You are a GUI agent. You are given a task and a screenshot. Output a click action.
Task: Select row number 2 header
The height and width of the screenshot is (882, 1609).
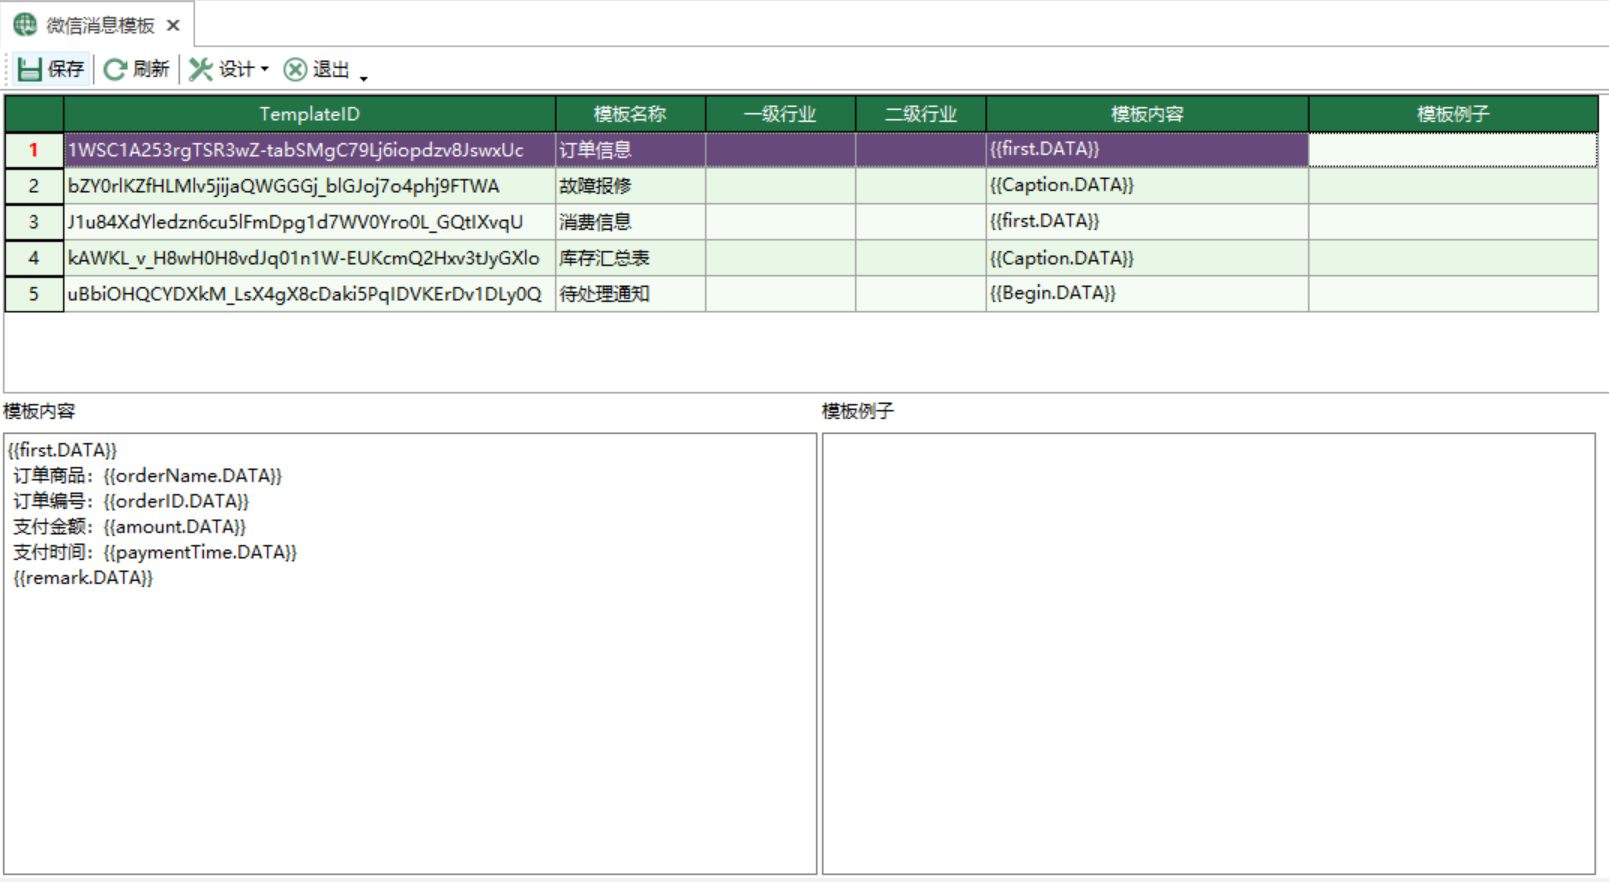34,186
